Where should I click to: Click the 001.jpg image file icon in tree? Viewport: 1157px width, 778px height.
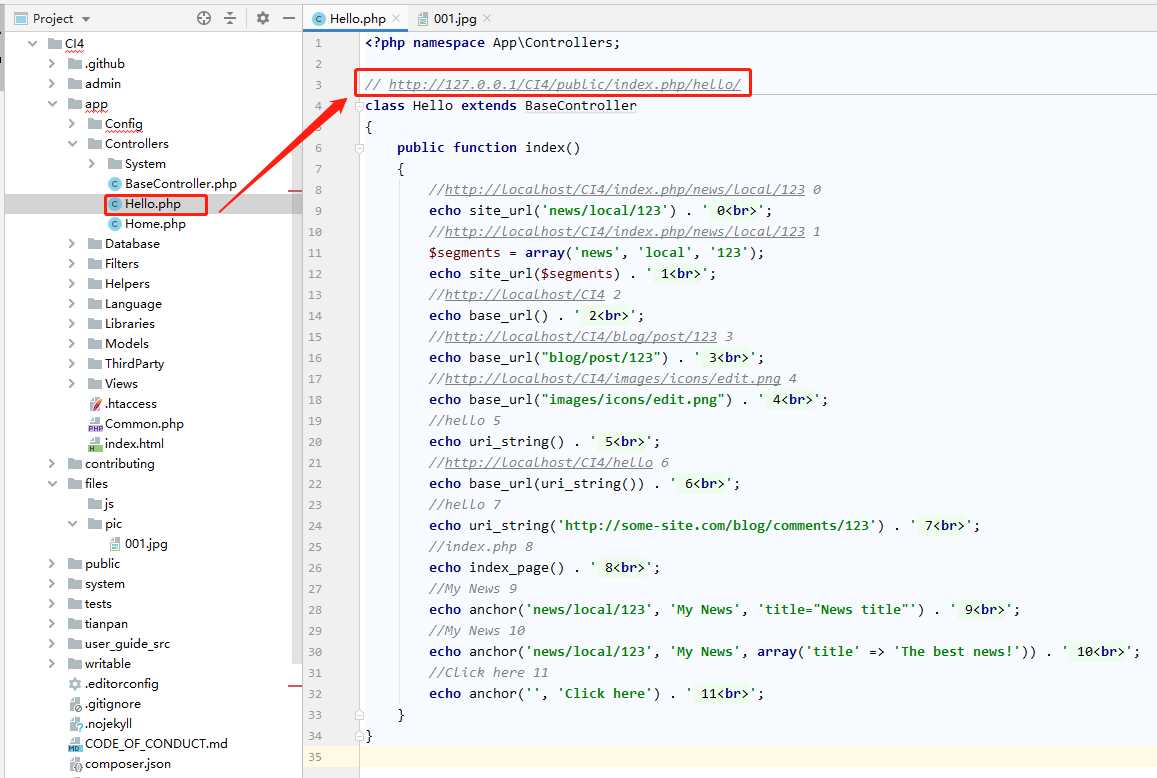[x=114, y=544]
